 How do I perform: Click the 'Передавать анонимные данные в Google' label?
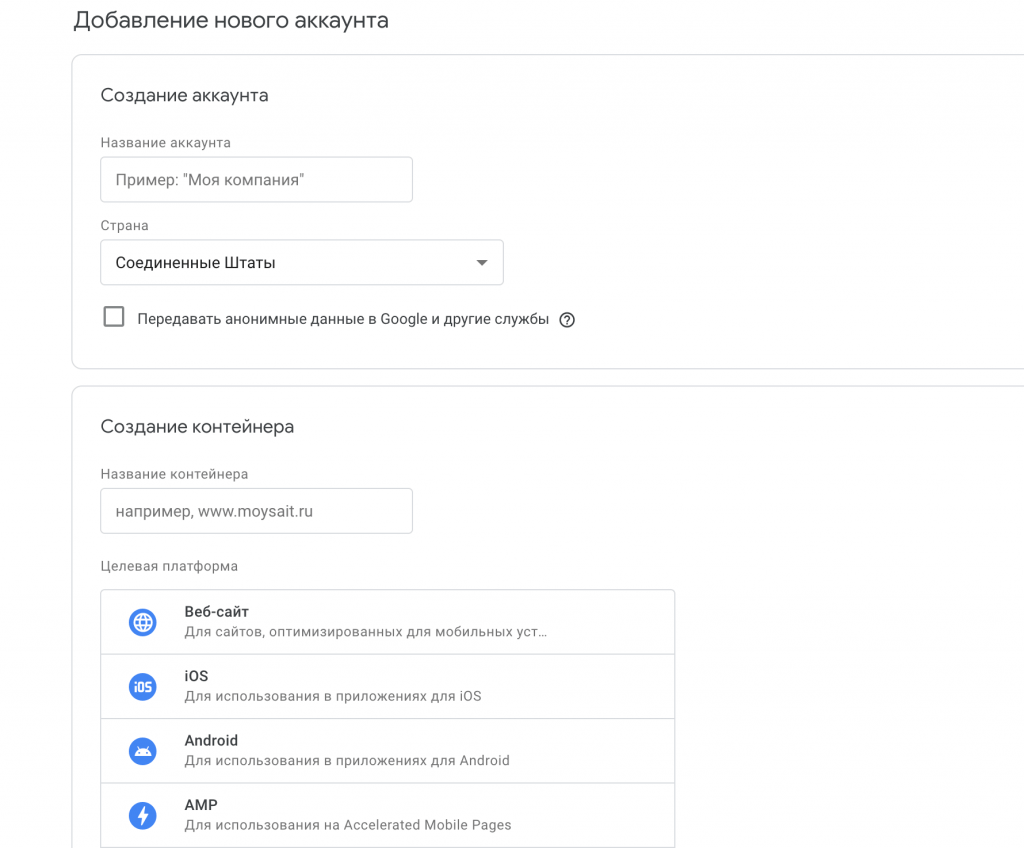[x=343, y=320]
